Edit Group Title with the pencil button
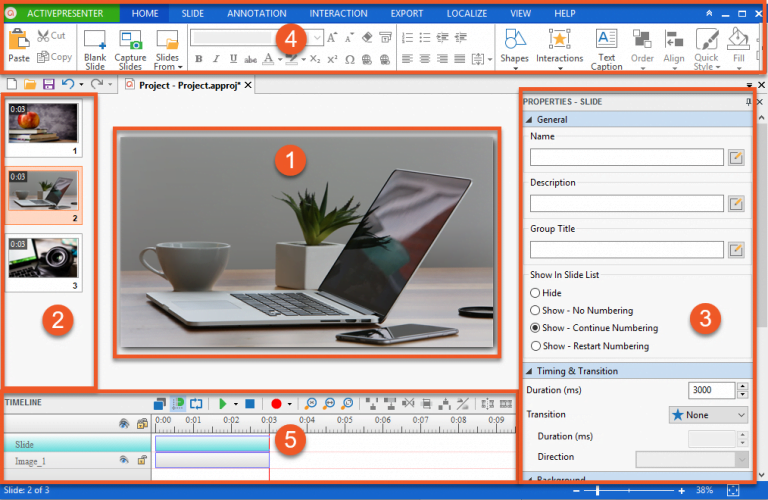This screenshot has height=500, width=768. [736, 250]
